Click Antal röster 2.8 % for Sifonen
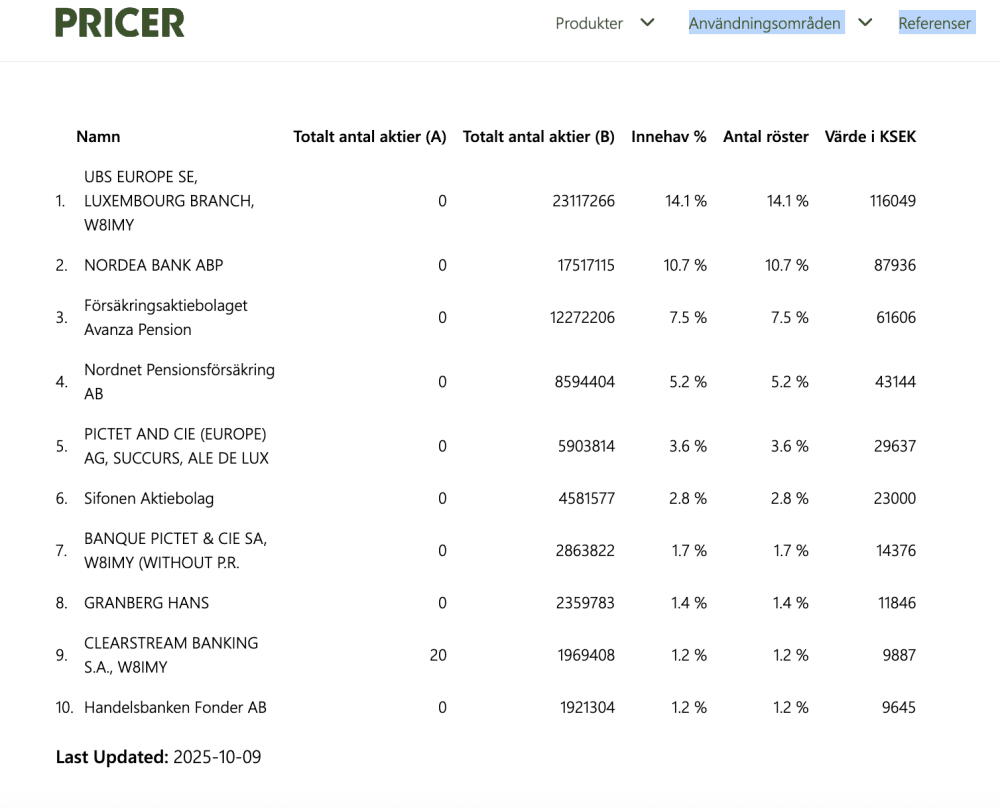The width and height of the screenshot is (1000, 808). tap(790, 499)
